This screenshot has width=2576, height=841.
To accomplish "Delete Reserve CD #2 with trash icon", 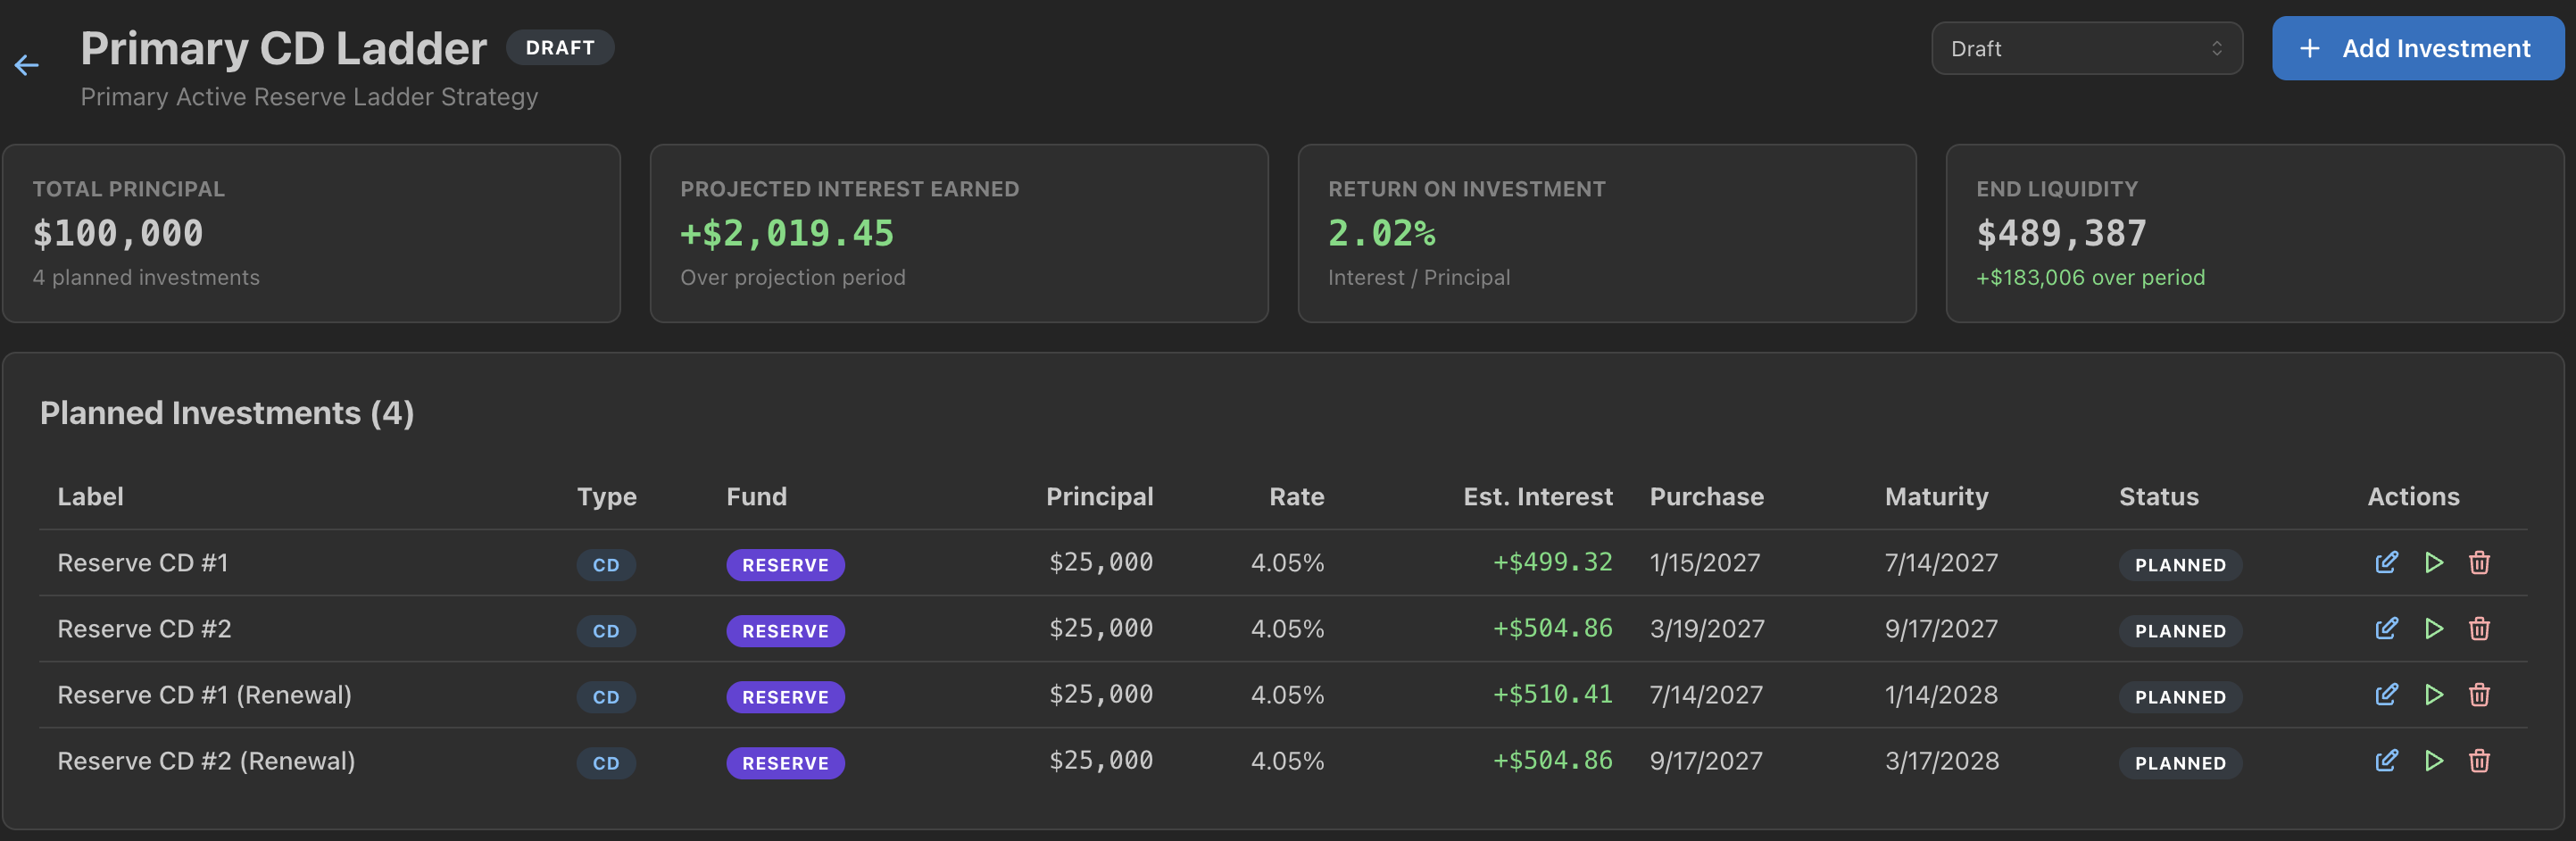I will (x=2479, y=628).
